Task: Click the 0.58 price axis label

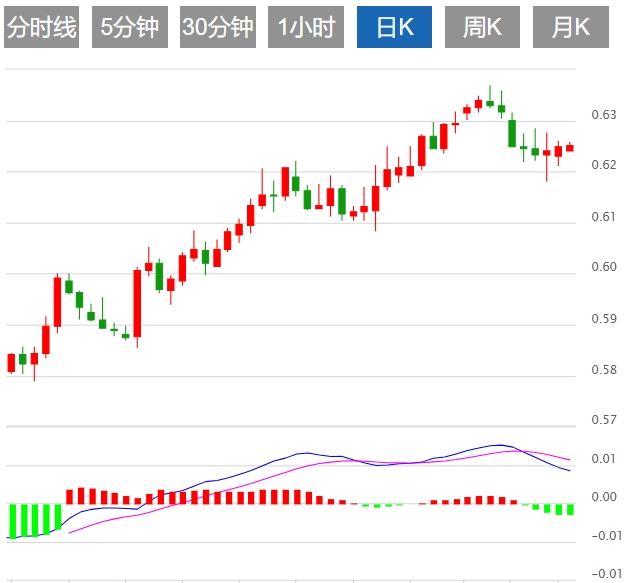Action: point(604,370)
